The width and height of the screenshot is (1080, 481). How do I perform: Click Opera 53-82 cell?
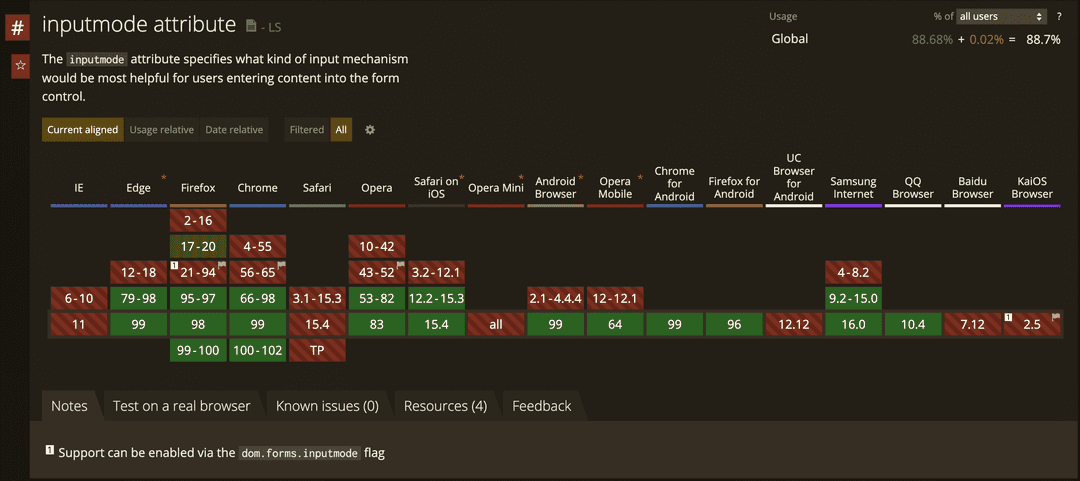coord(377,298)
